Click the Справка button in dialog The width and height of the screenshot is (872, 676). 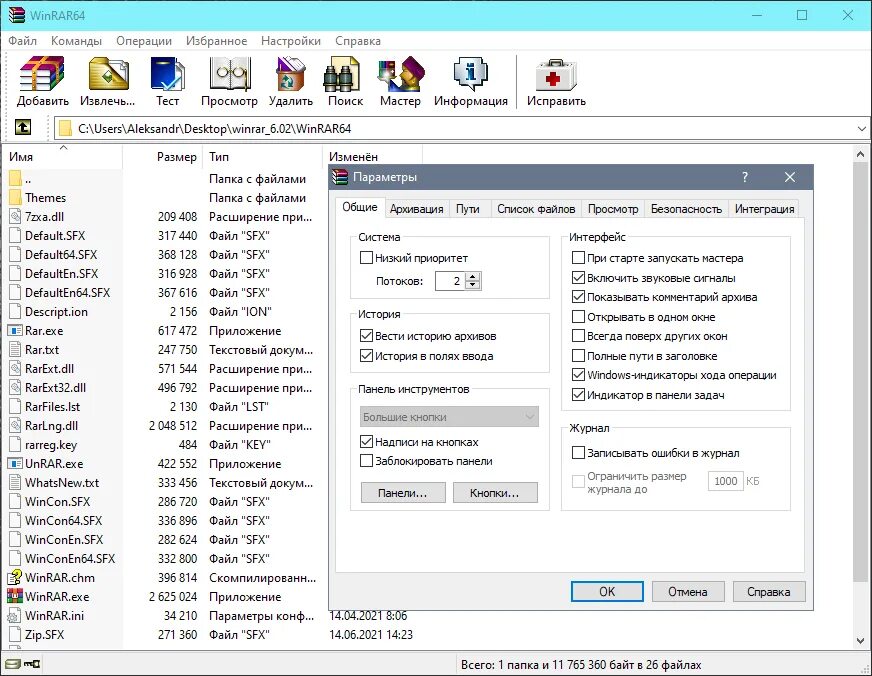click(x=769, y=592)
